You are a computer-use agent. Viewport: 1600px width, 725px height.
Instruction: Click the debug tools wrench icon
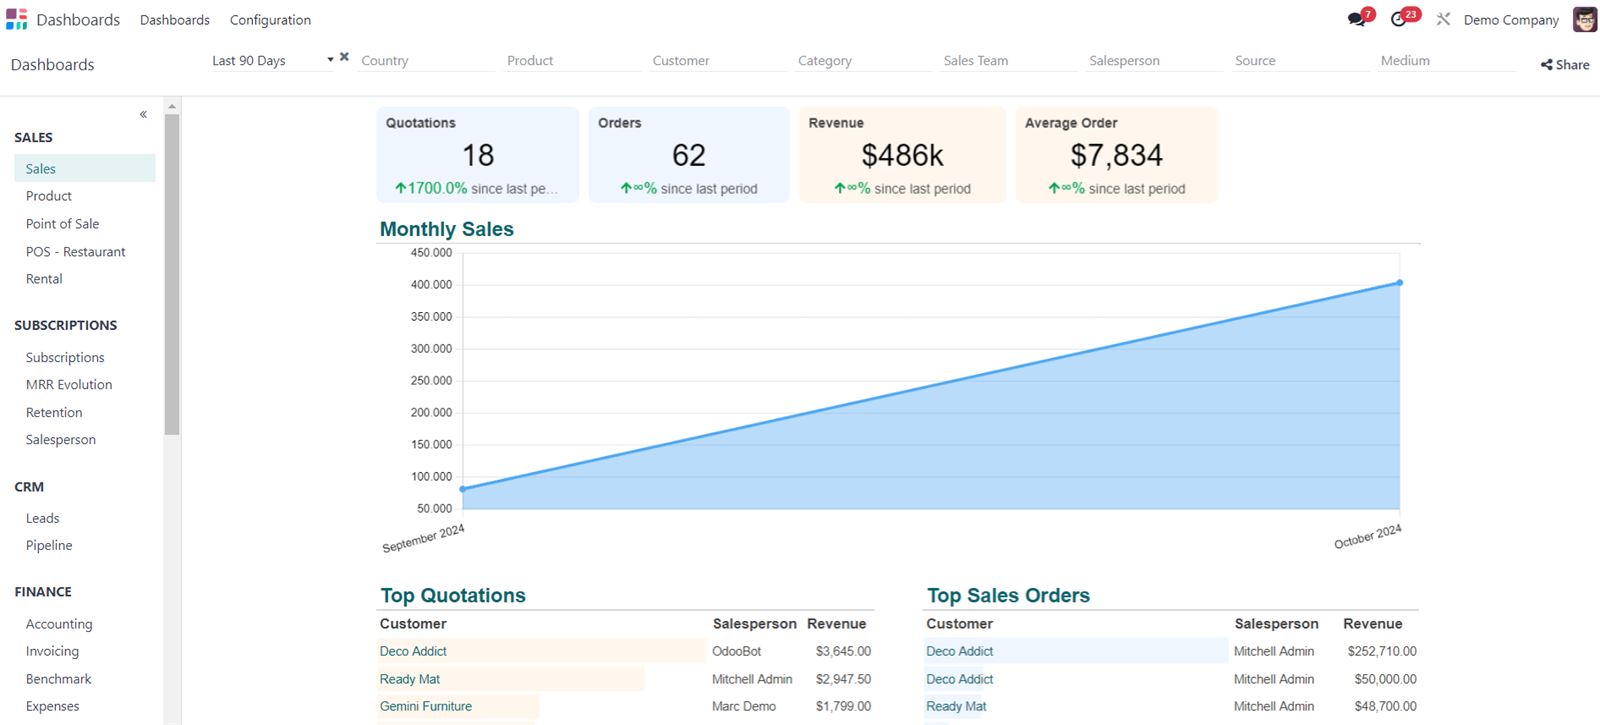click(x=1443, y=19)
